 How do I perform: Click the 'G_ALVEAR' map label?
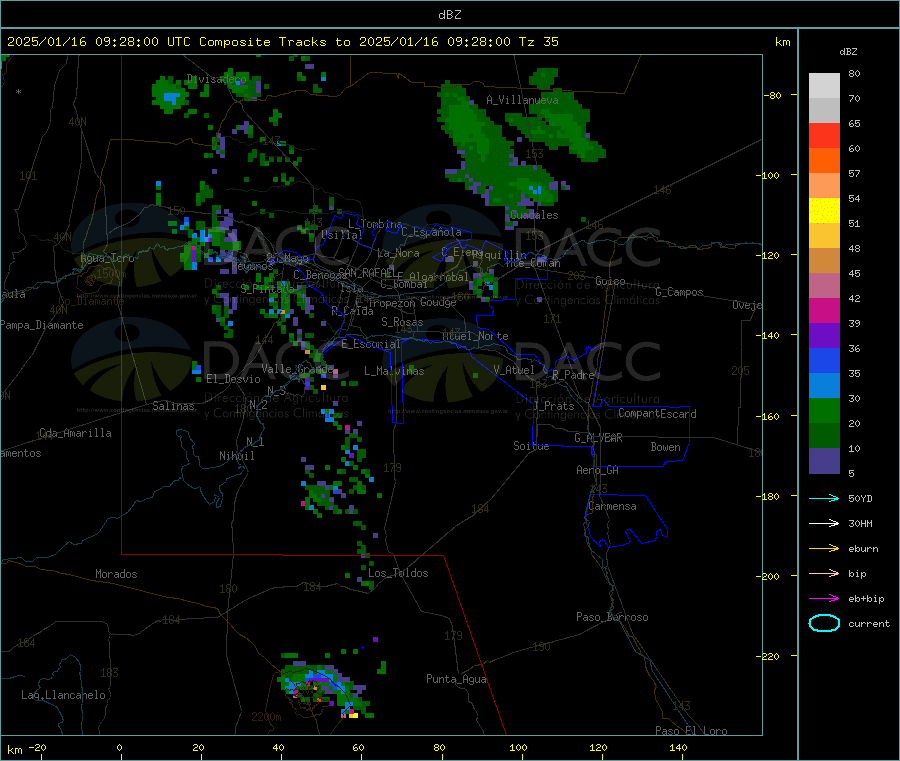pos(598,438)
